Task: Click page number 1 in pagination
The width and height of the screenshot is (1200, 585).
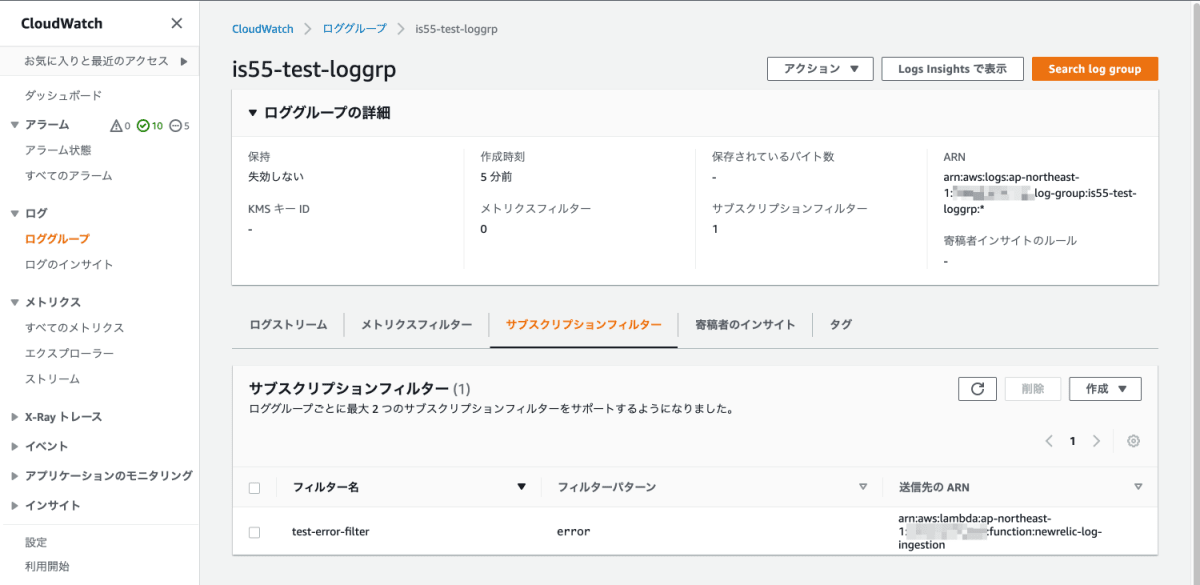Action: (x=1073, y=441)
